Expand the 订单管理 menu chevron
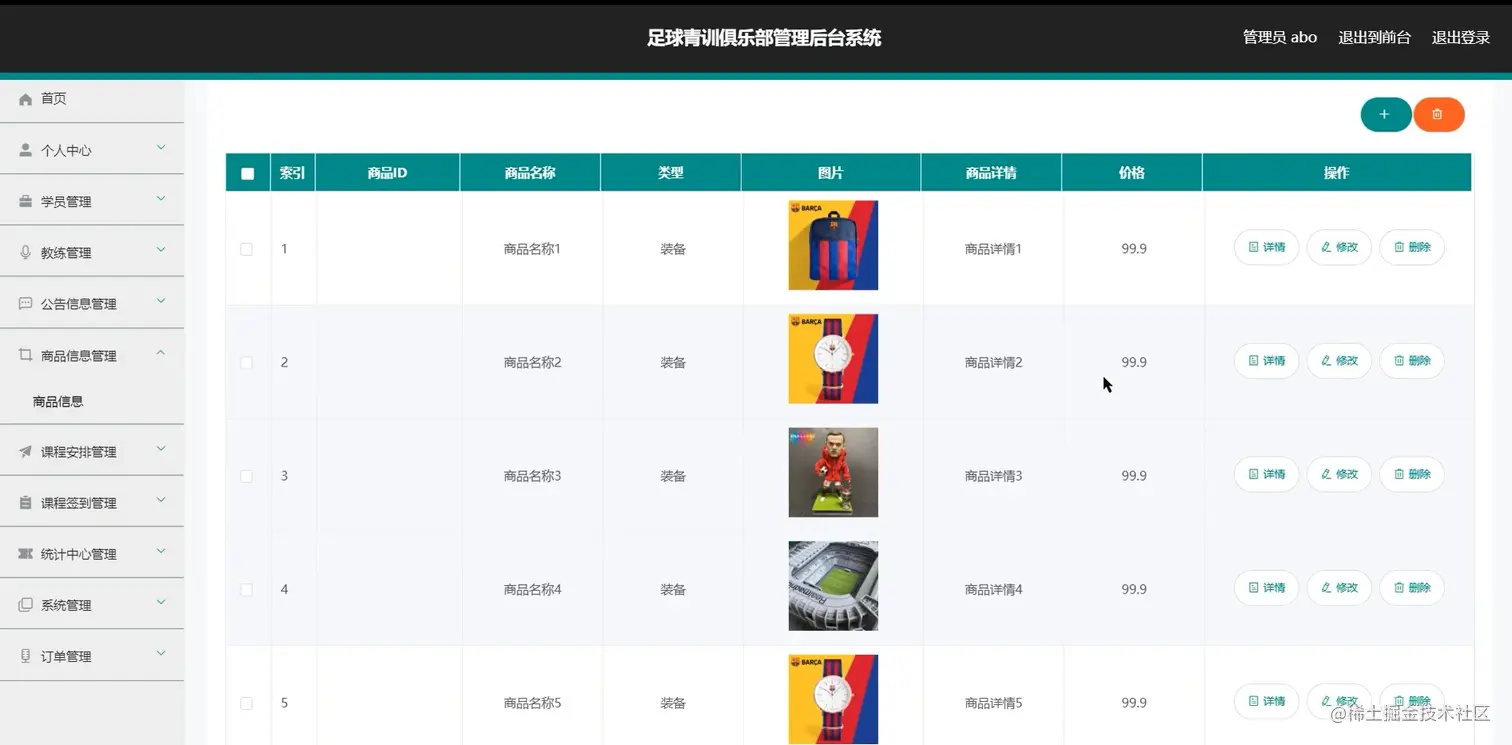The height and width of the screenshot is (745, 1512). 161,654
